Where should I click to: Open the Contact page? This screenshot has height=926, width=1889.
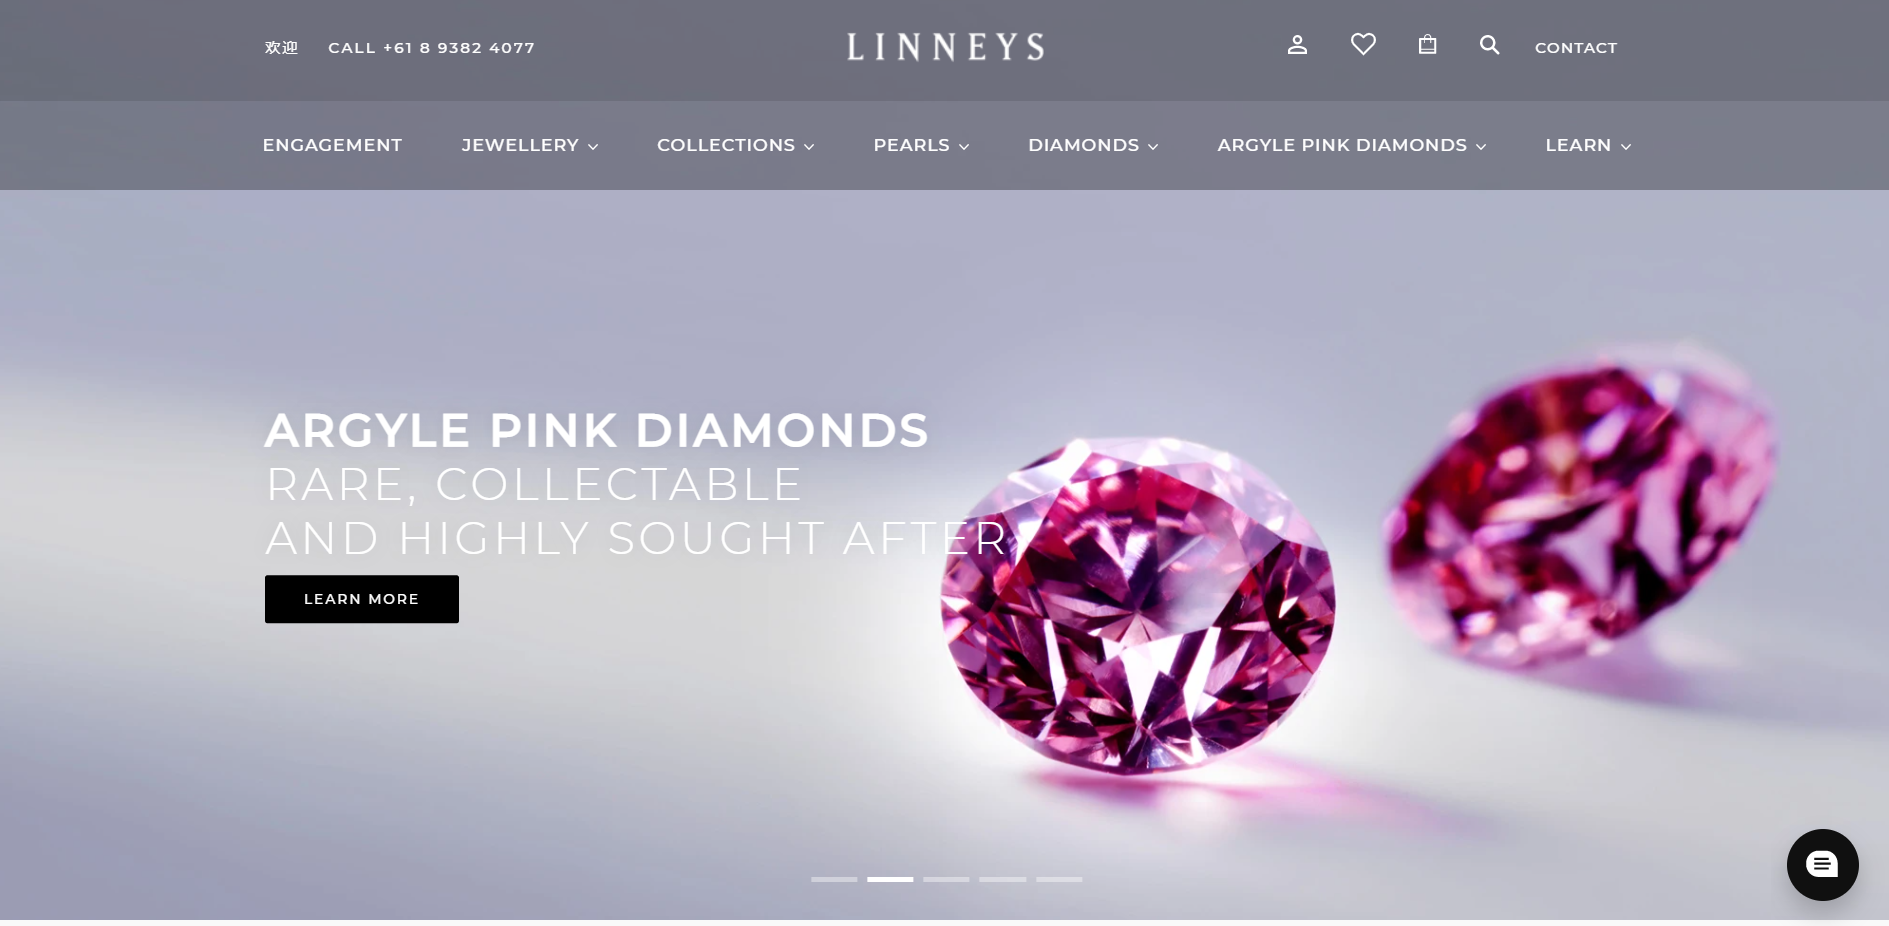[x=1576, y=48]
